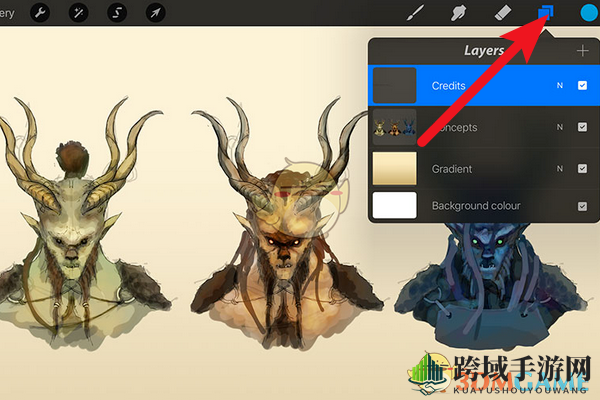Open the Actions wrench menu
Screen dimensions: 600x400
tap(40, 13)
